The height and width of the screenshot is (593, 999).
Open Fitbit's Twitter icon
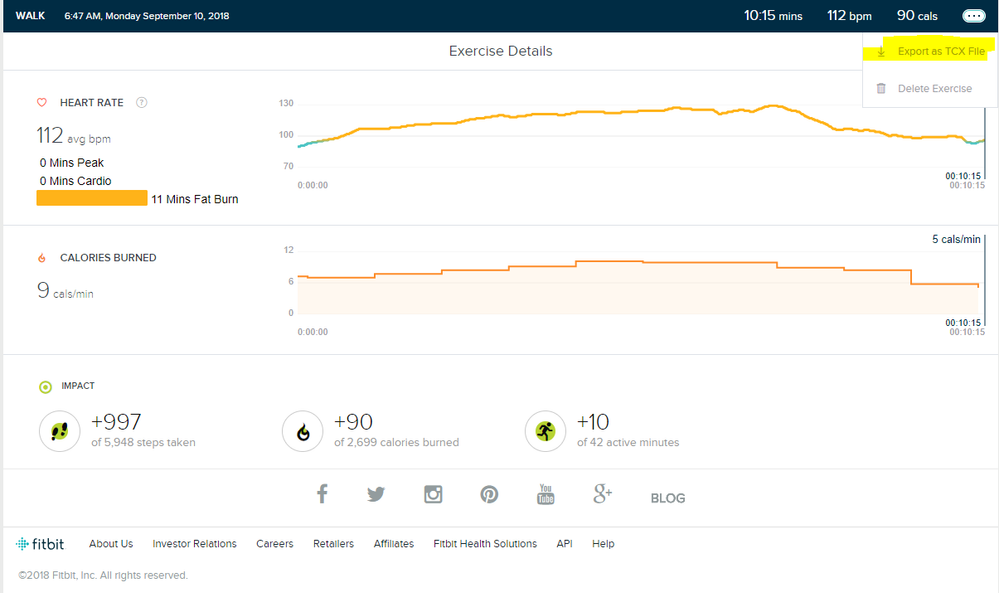(x=376, y=494)
